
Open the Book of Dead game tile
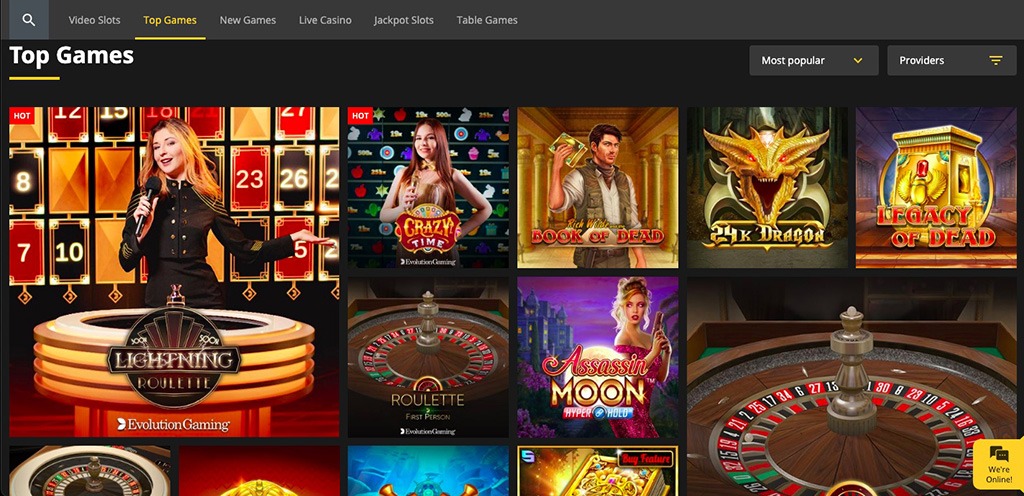tap(598, 188)
